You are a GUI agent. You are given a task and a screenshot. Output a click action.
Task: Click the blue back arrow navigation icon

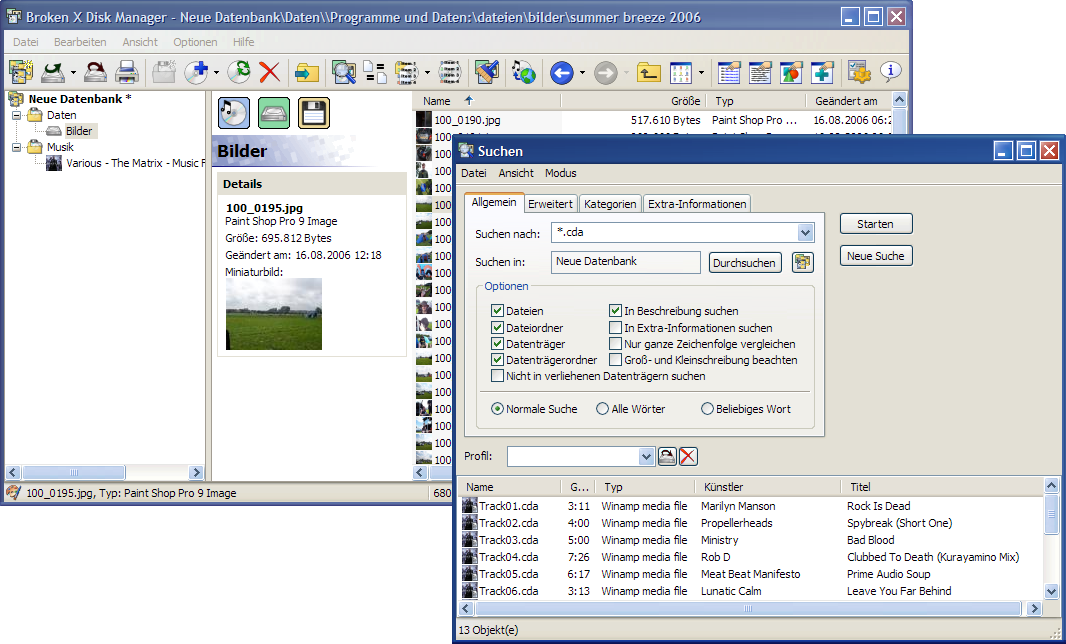click(x=561, y=72)
